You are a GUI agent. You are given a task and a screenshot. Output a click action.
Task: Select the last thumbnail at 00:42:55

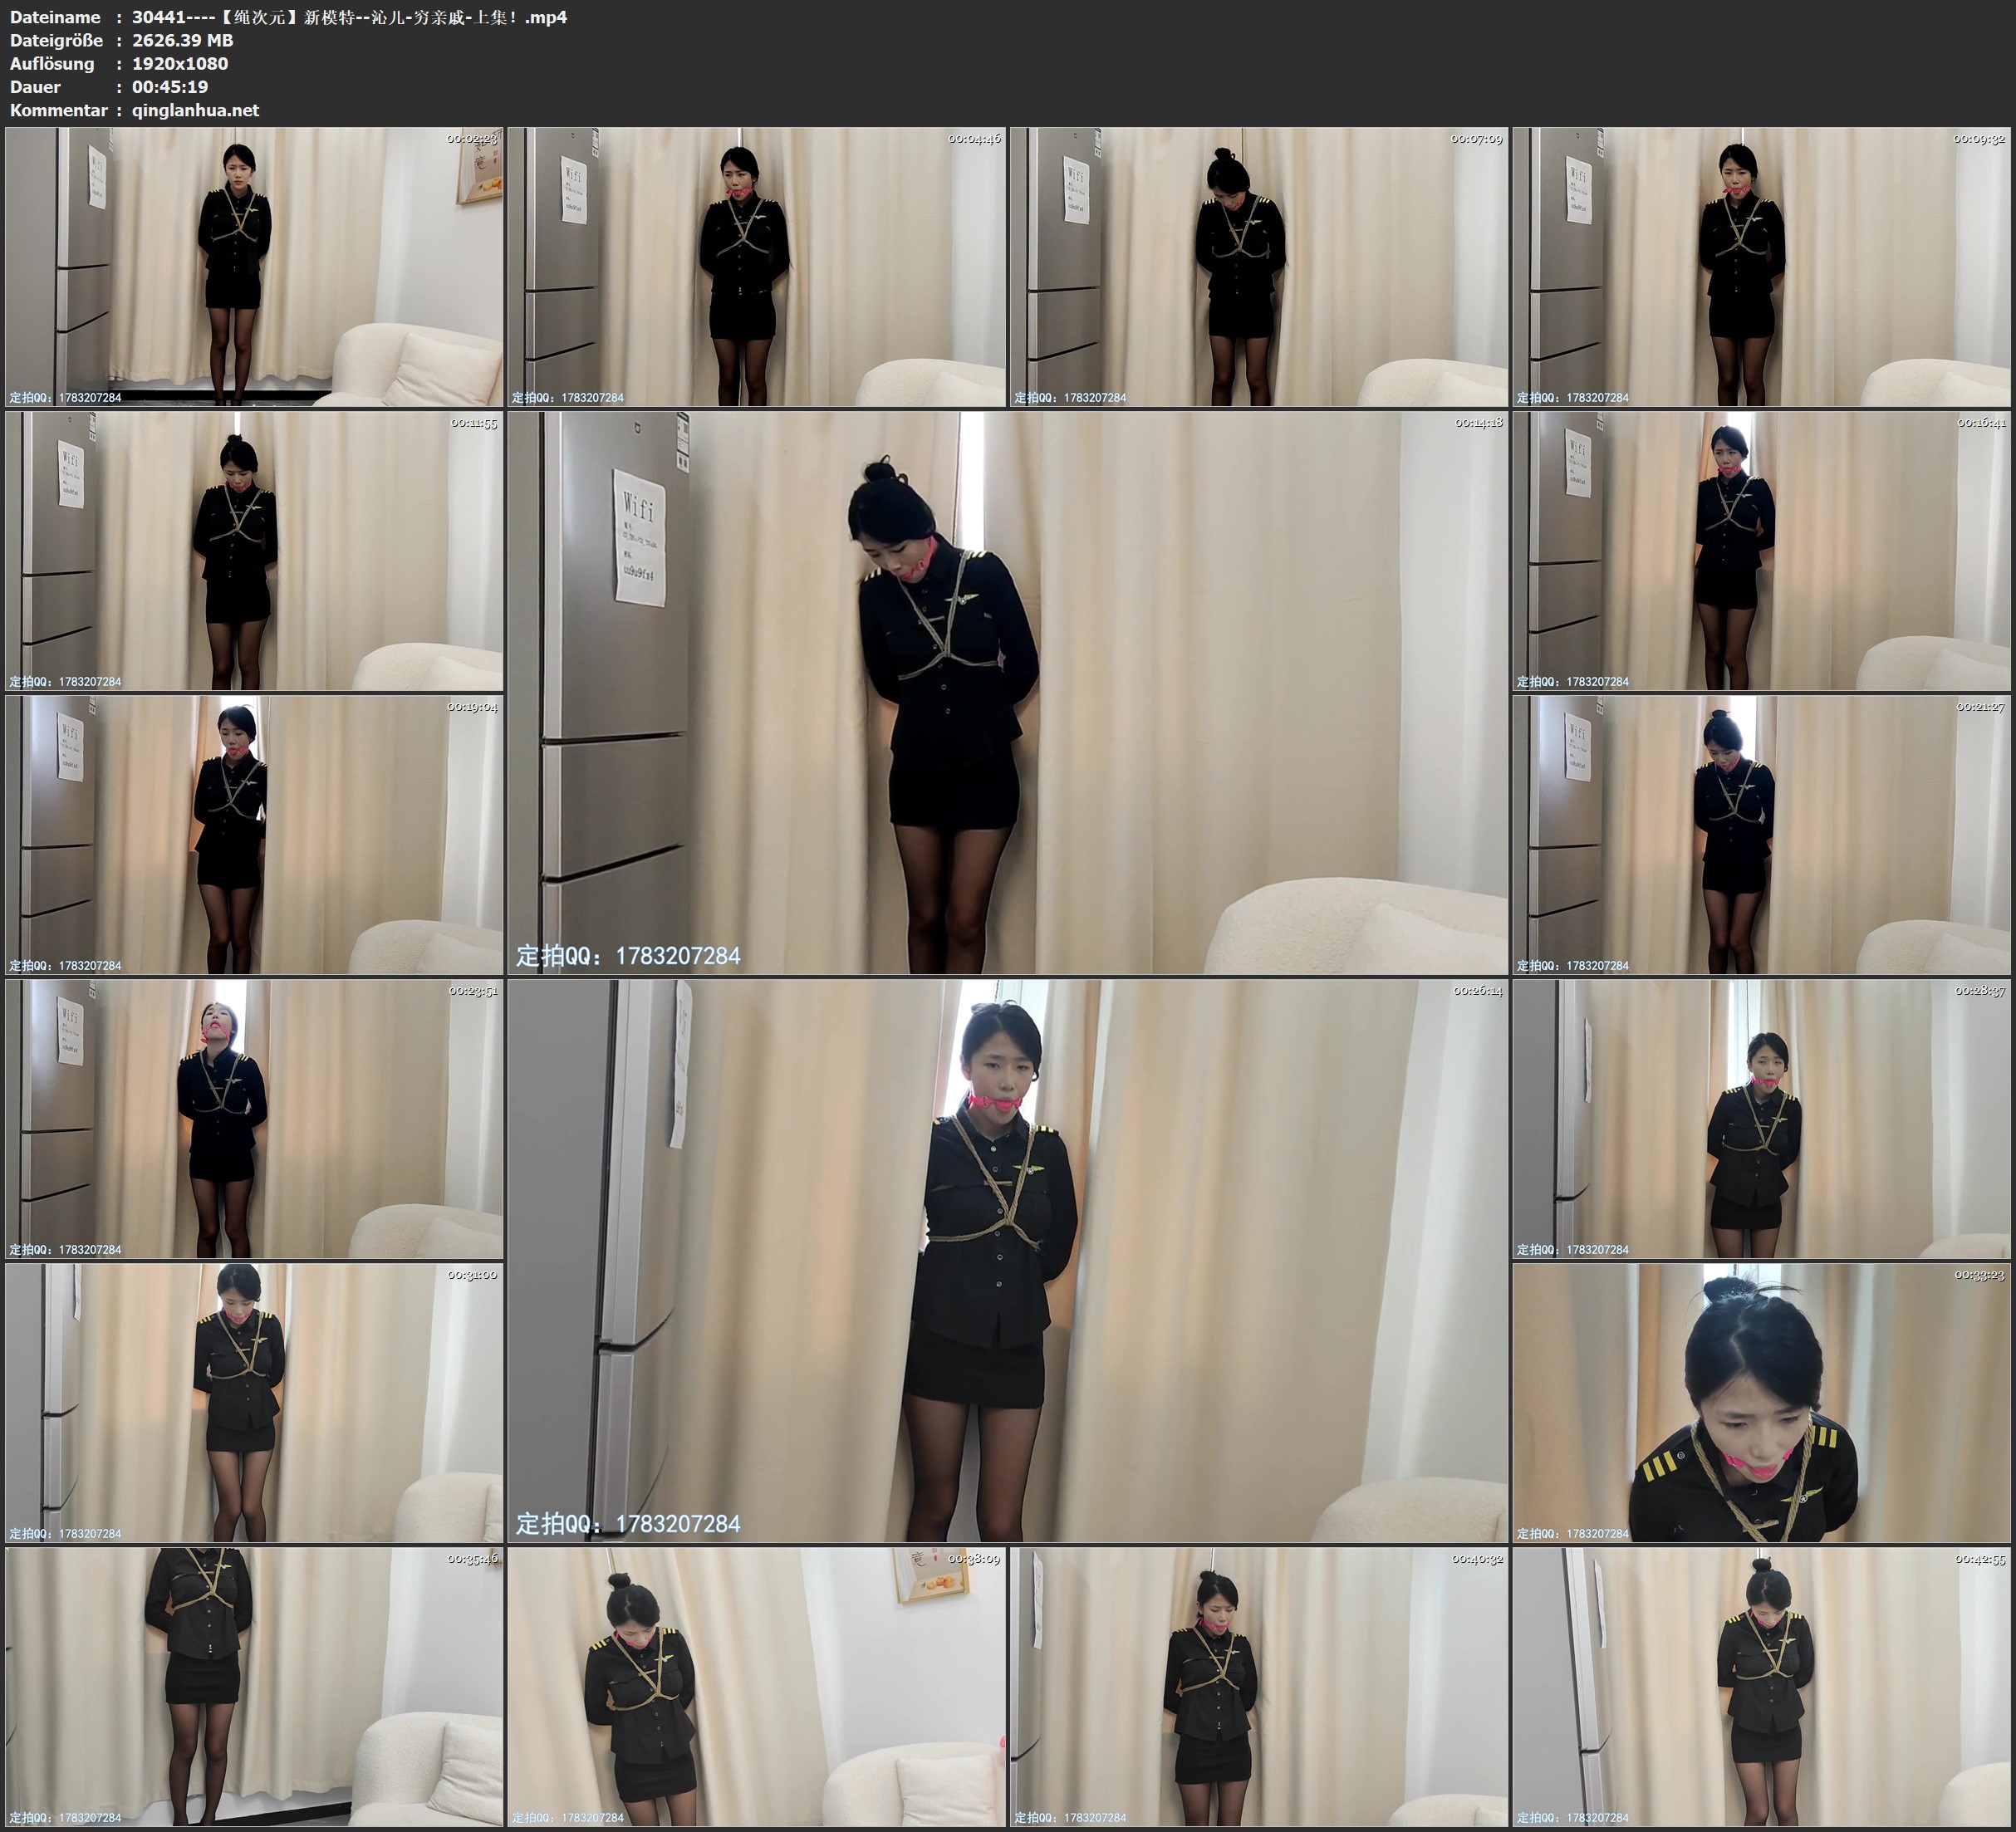(1762, 1686)
